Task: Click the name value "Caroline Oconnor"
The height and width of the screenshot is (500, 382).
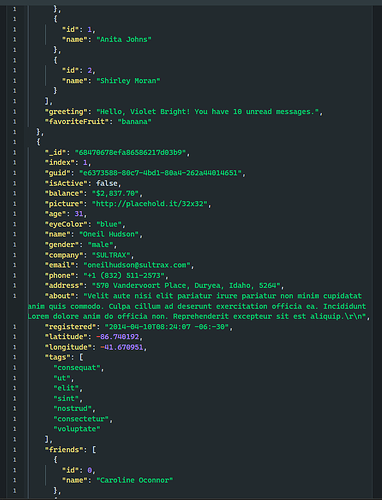Action: 135,480
